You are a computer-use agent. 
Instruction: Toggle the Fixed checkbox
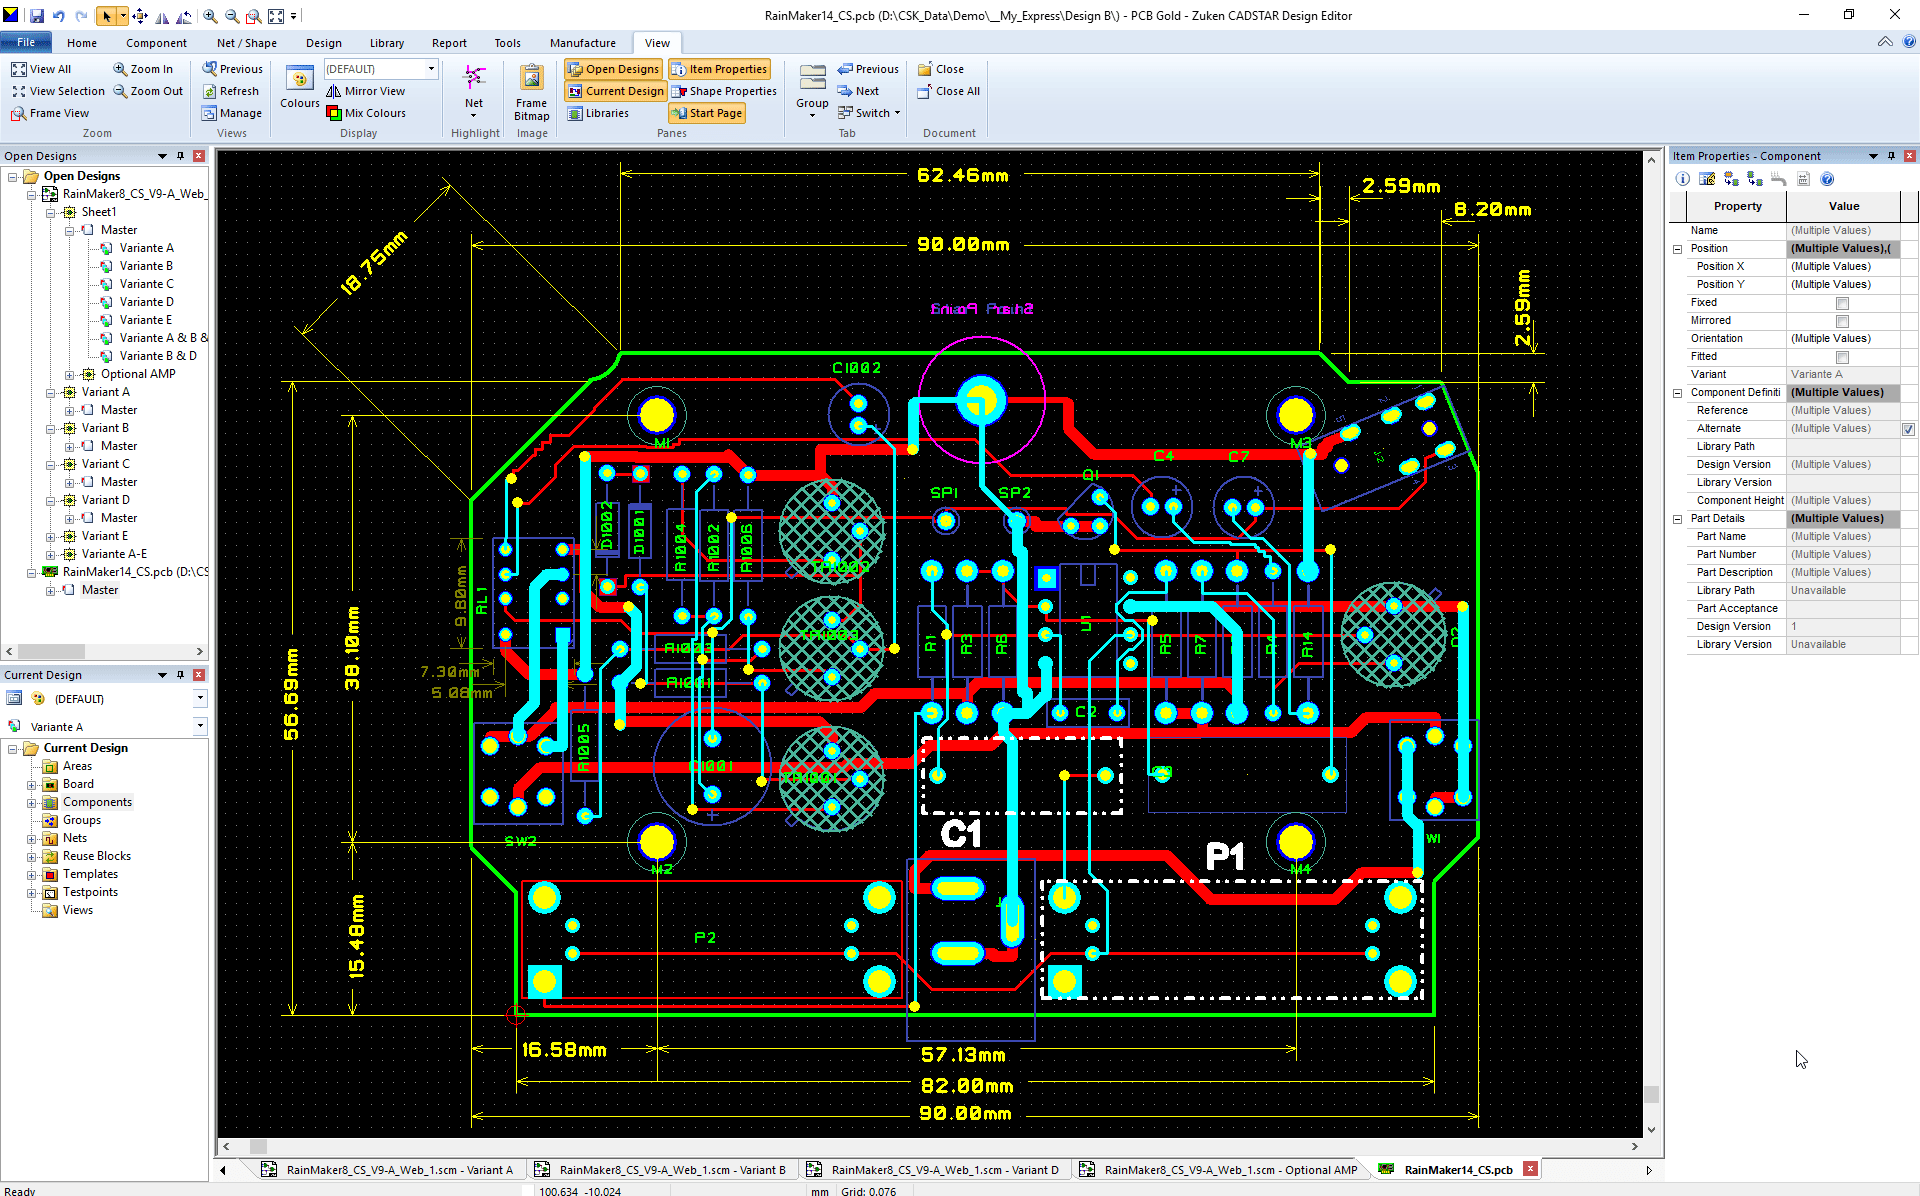click(x=1842, y=303)
